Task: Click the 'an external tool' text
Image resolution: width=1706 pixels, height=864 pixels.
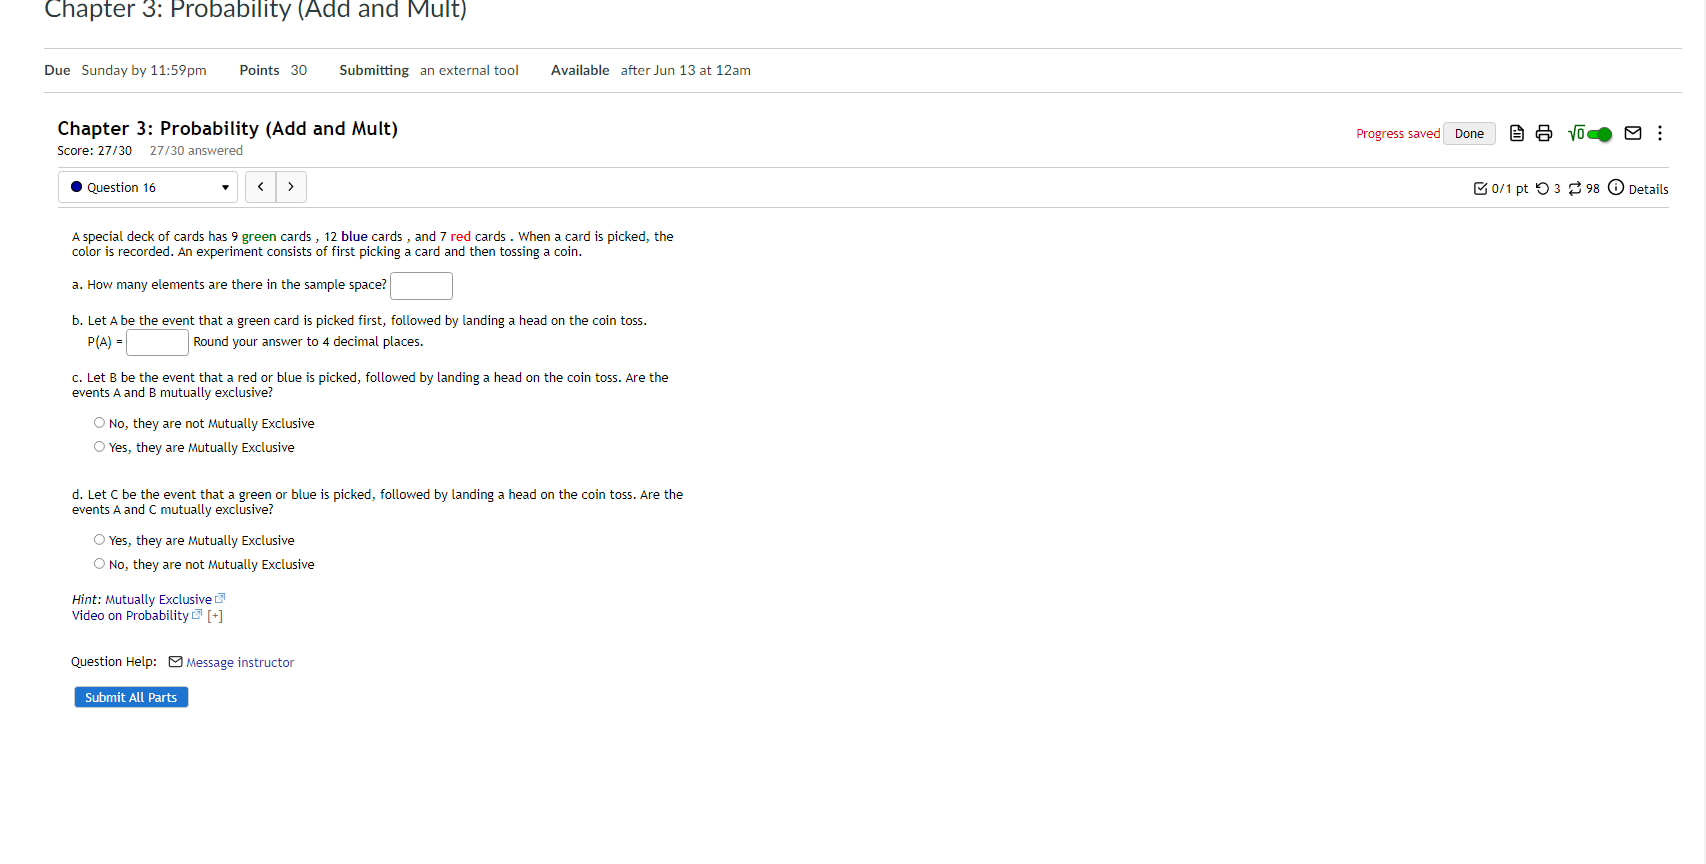Action: (469, 70)
